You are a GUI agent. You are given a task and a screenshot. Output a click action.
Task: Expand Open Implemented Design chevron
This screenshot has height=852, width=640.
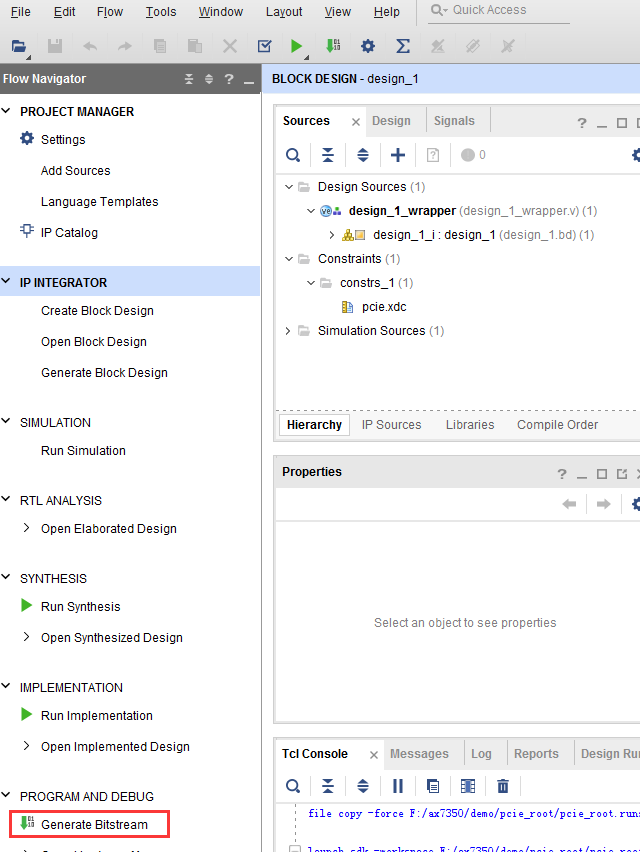click(x=26, y=746)
